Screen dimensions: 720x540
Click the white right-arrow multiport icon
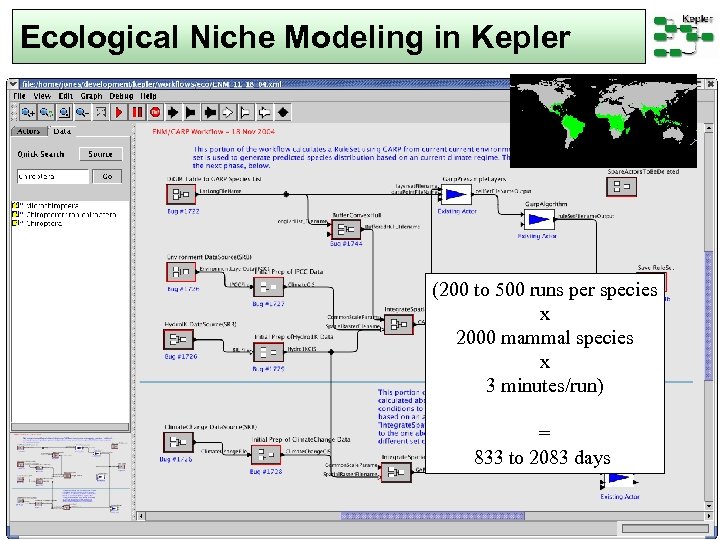pyautogui.click(x=228, y=112)
